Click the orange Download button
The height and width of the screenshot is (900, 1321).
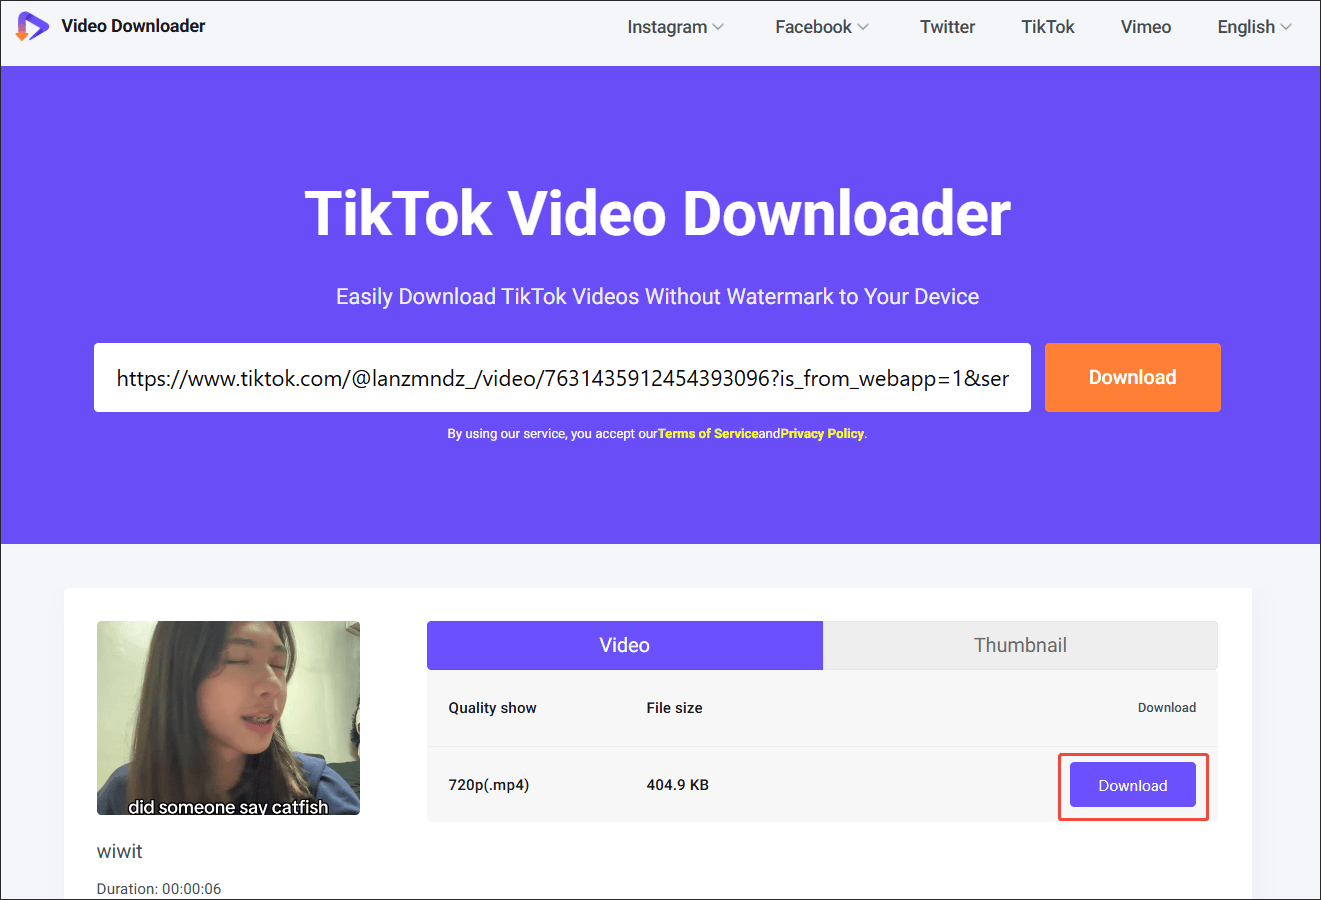point(1133,378)
